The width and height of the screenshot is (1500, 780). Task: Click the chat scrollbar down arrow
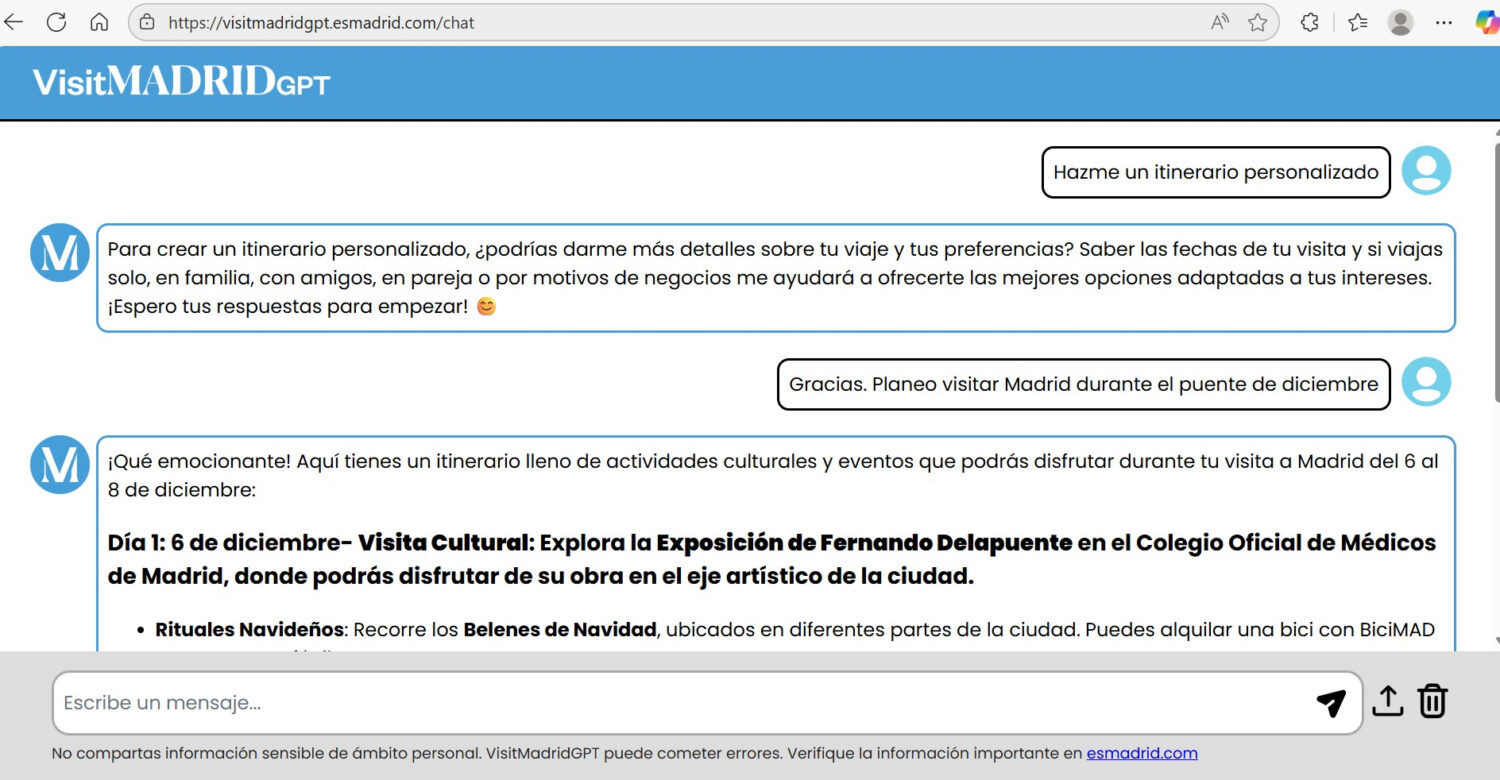coord(1495,641)
